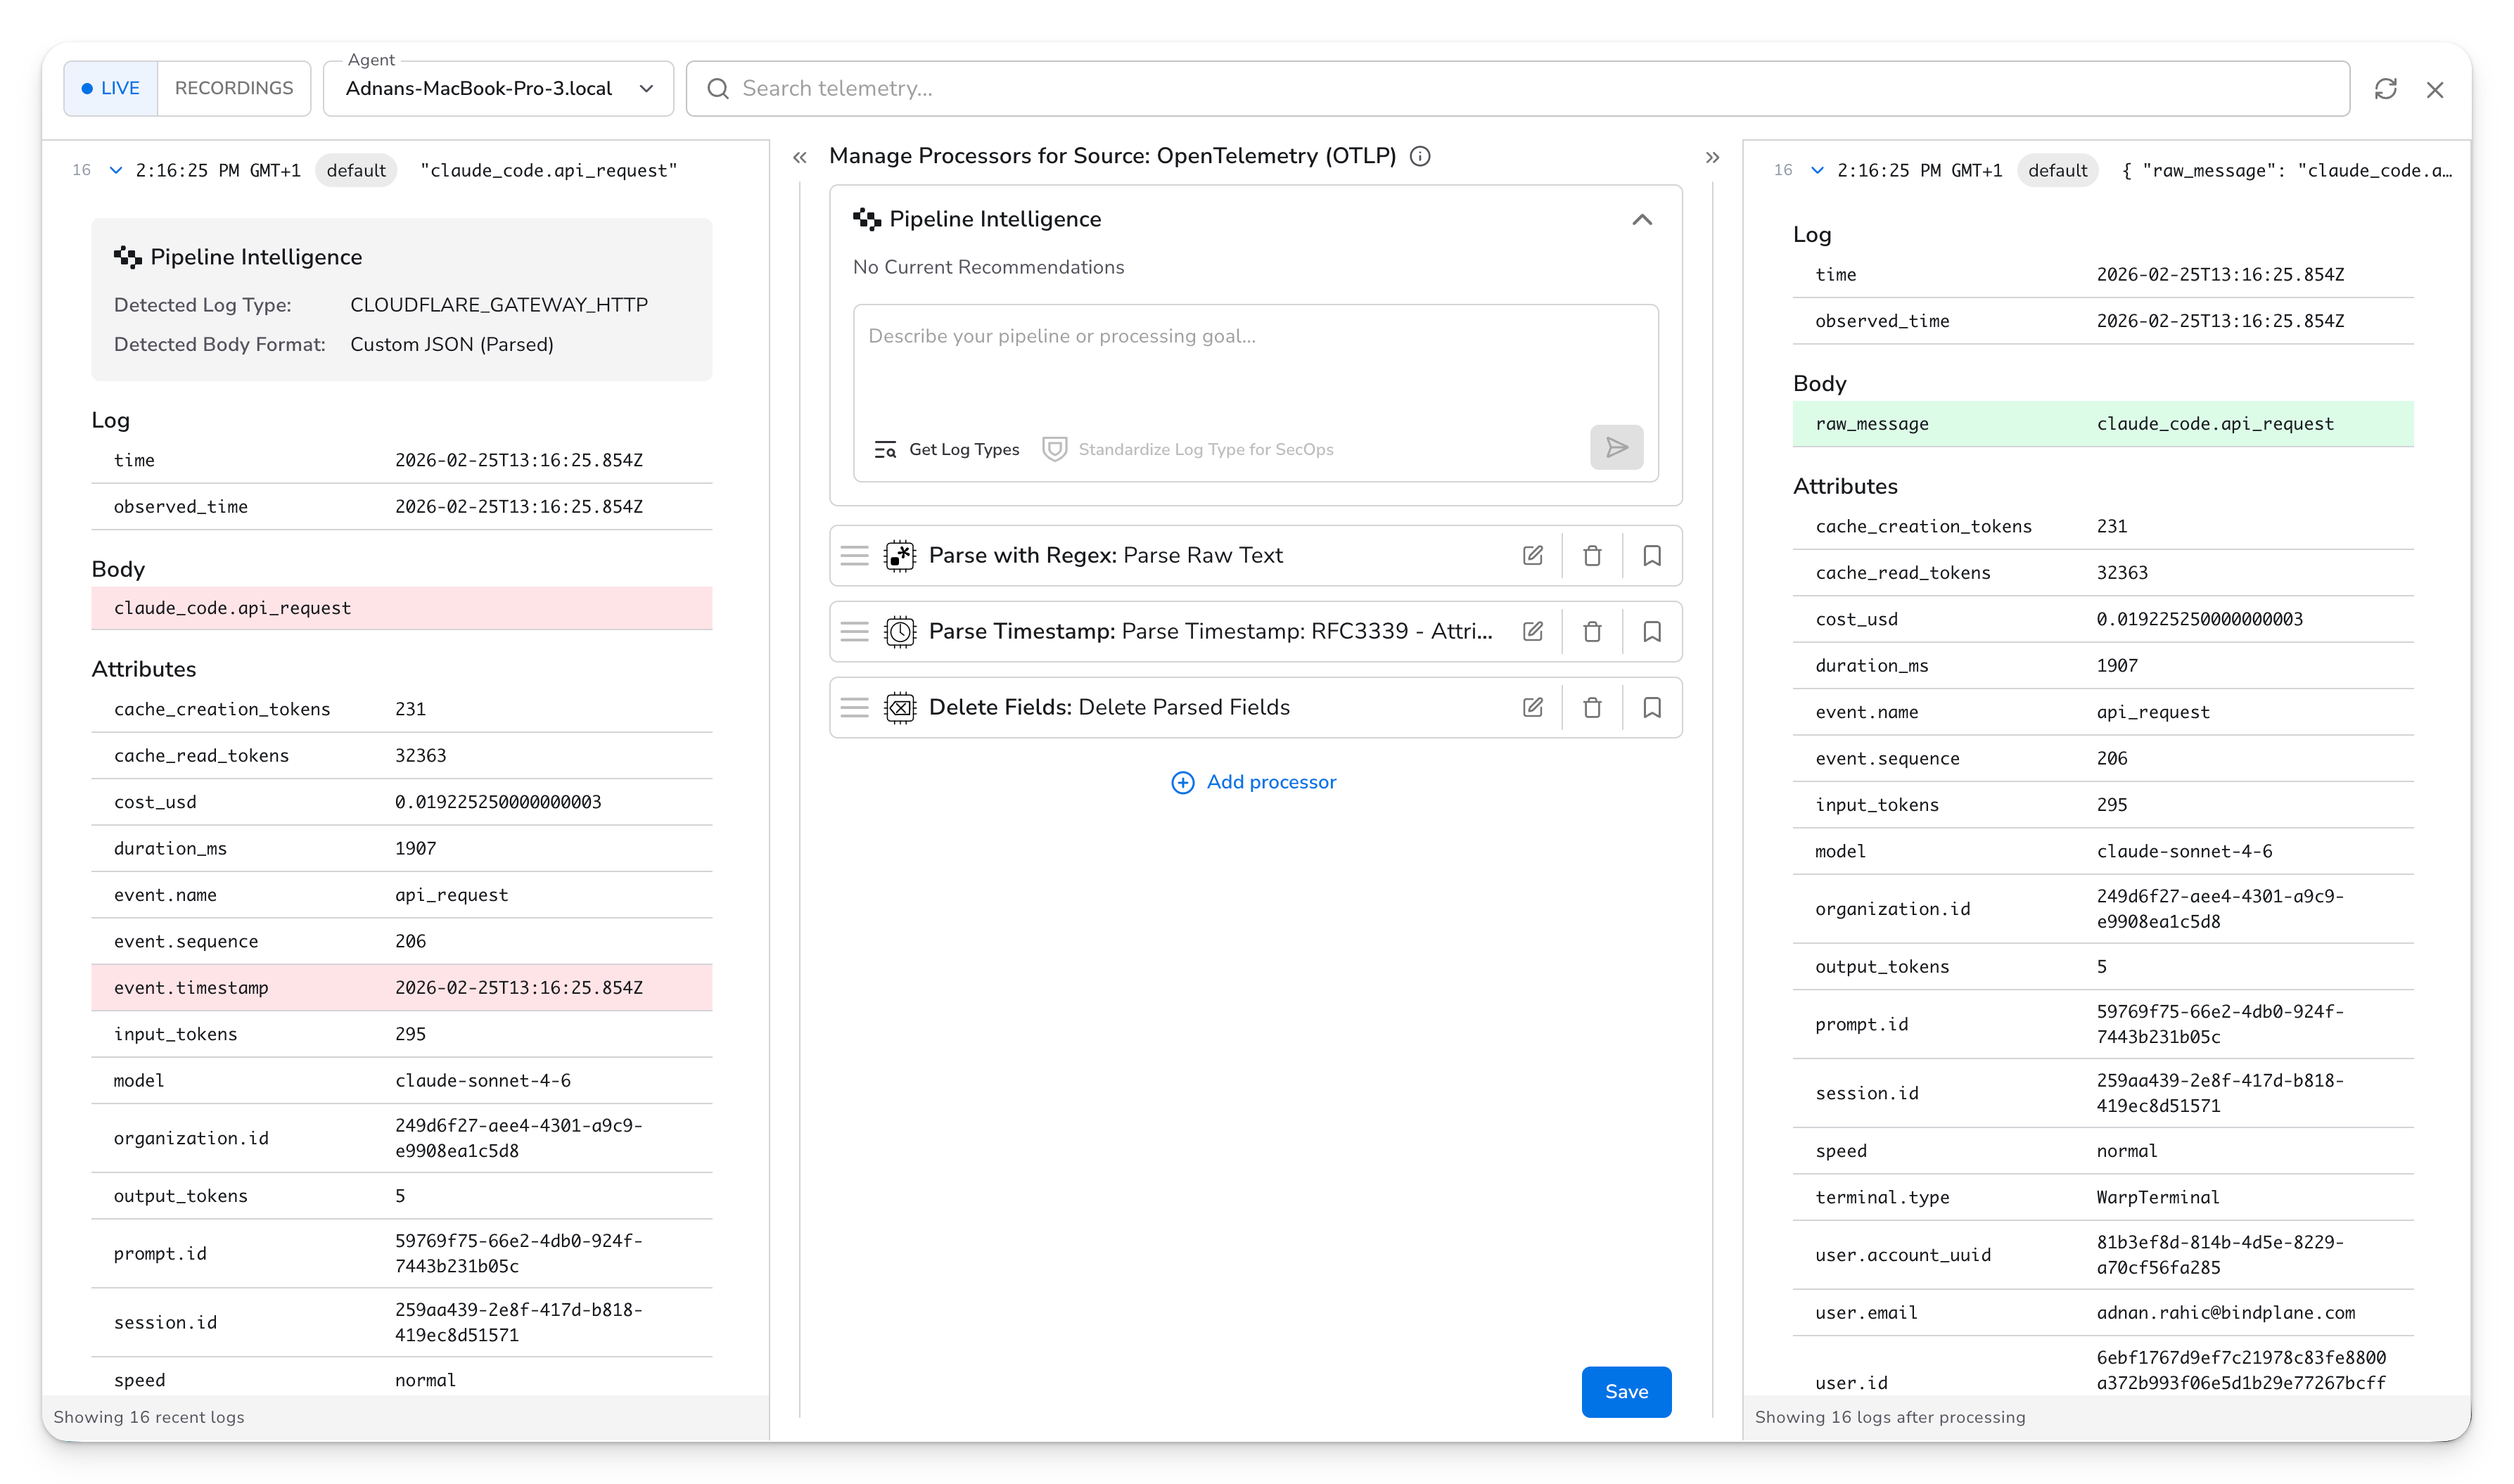Delete the Parse with Regex processor
Viewport: 2514px width, 1484px height.
[x=1592, y=555]
